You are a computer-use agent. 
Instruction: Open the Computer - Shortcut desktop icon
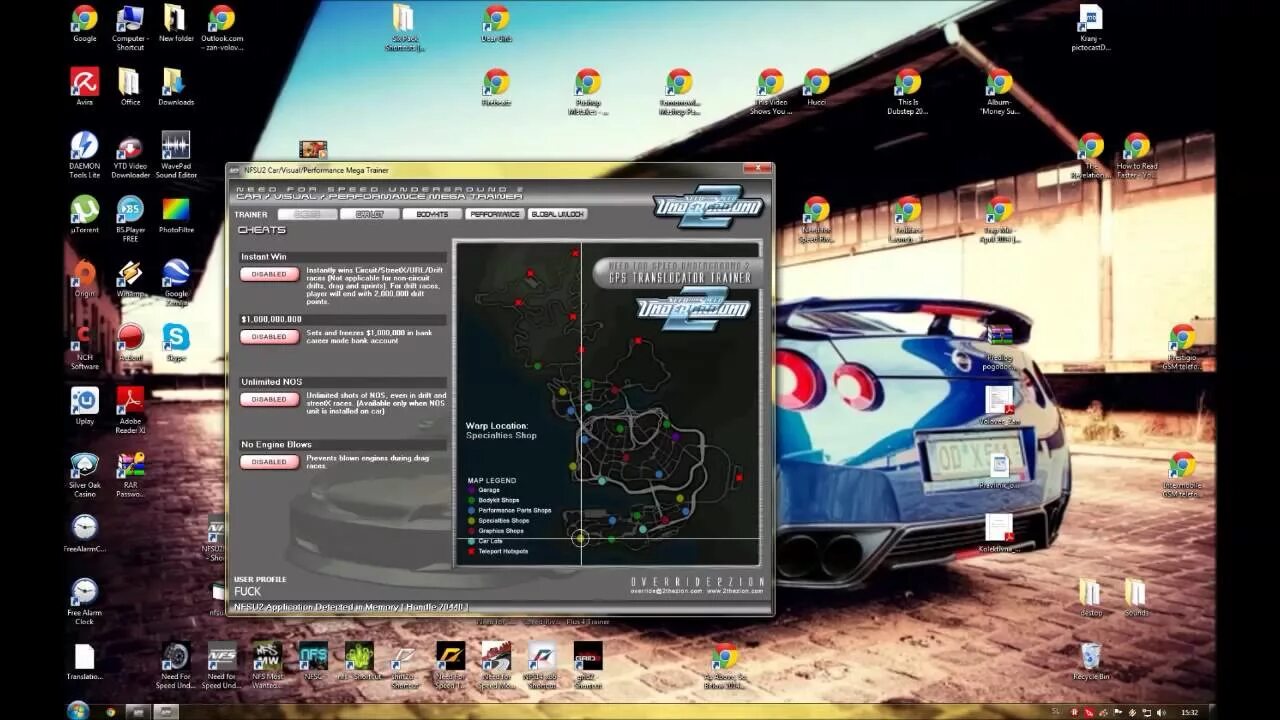tap(130, 28)
